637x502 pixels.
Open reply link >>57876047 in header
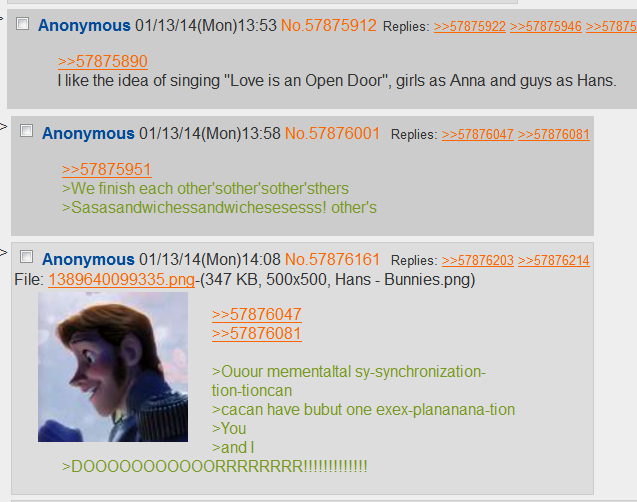(x=478, y=134)
